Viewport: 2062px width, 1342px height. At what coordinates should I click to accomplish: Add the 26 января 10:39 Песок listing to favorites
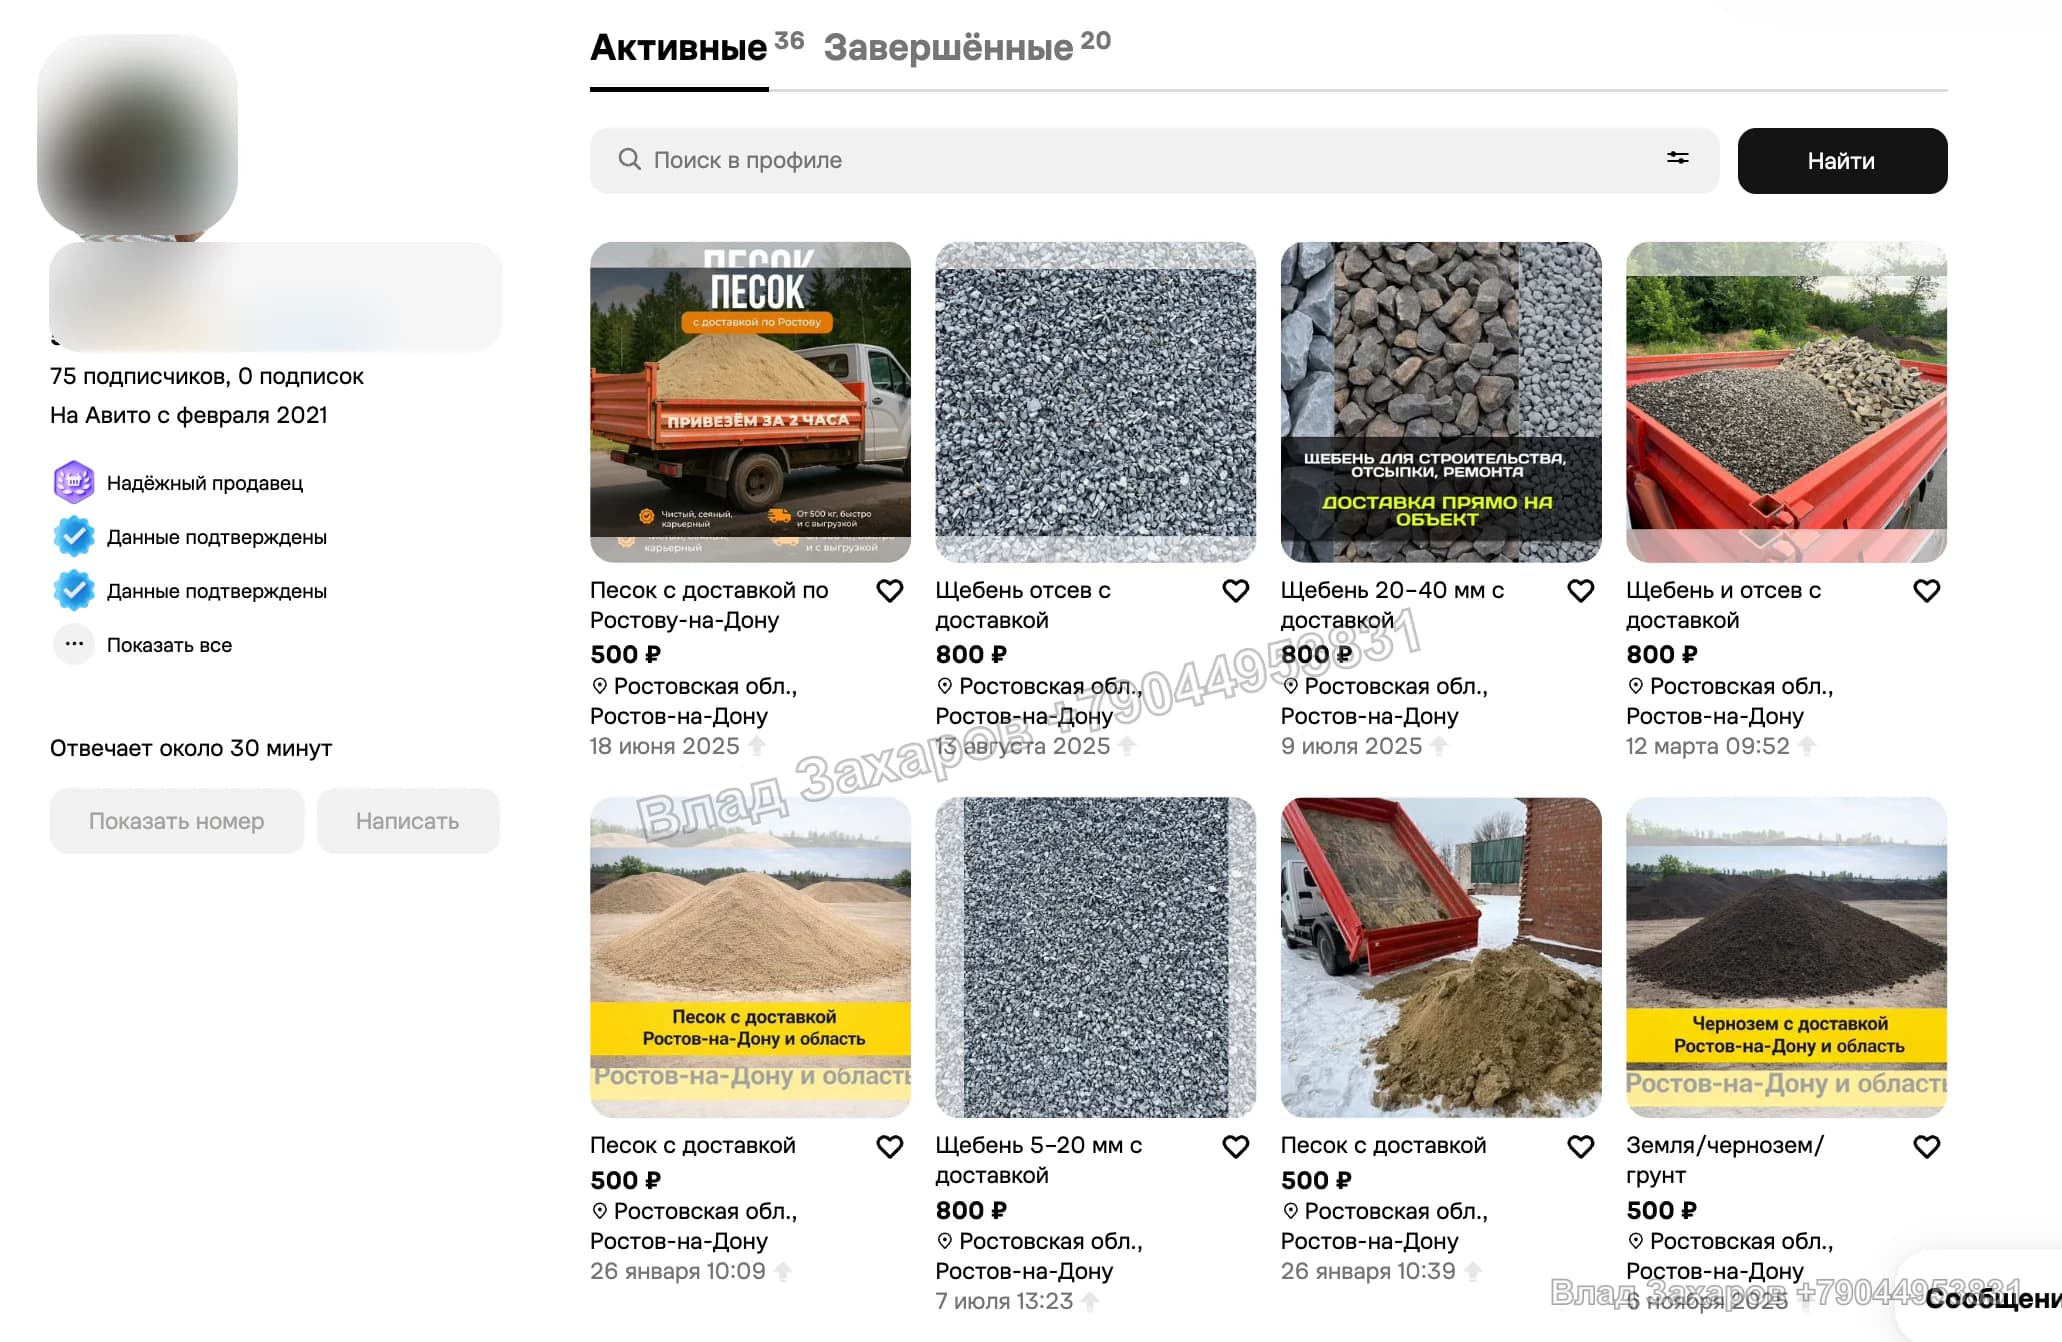pyautogui.click(x=1580, y=1146)
